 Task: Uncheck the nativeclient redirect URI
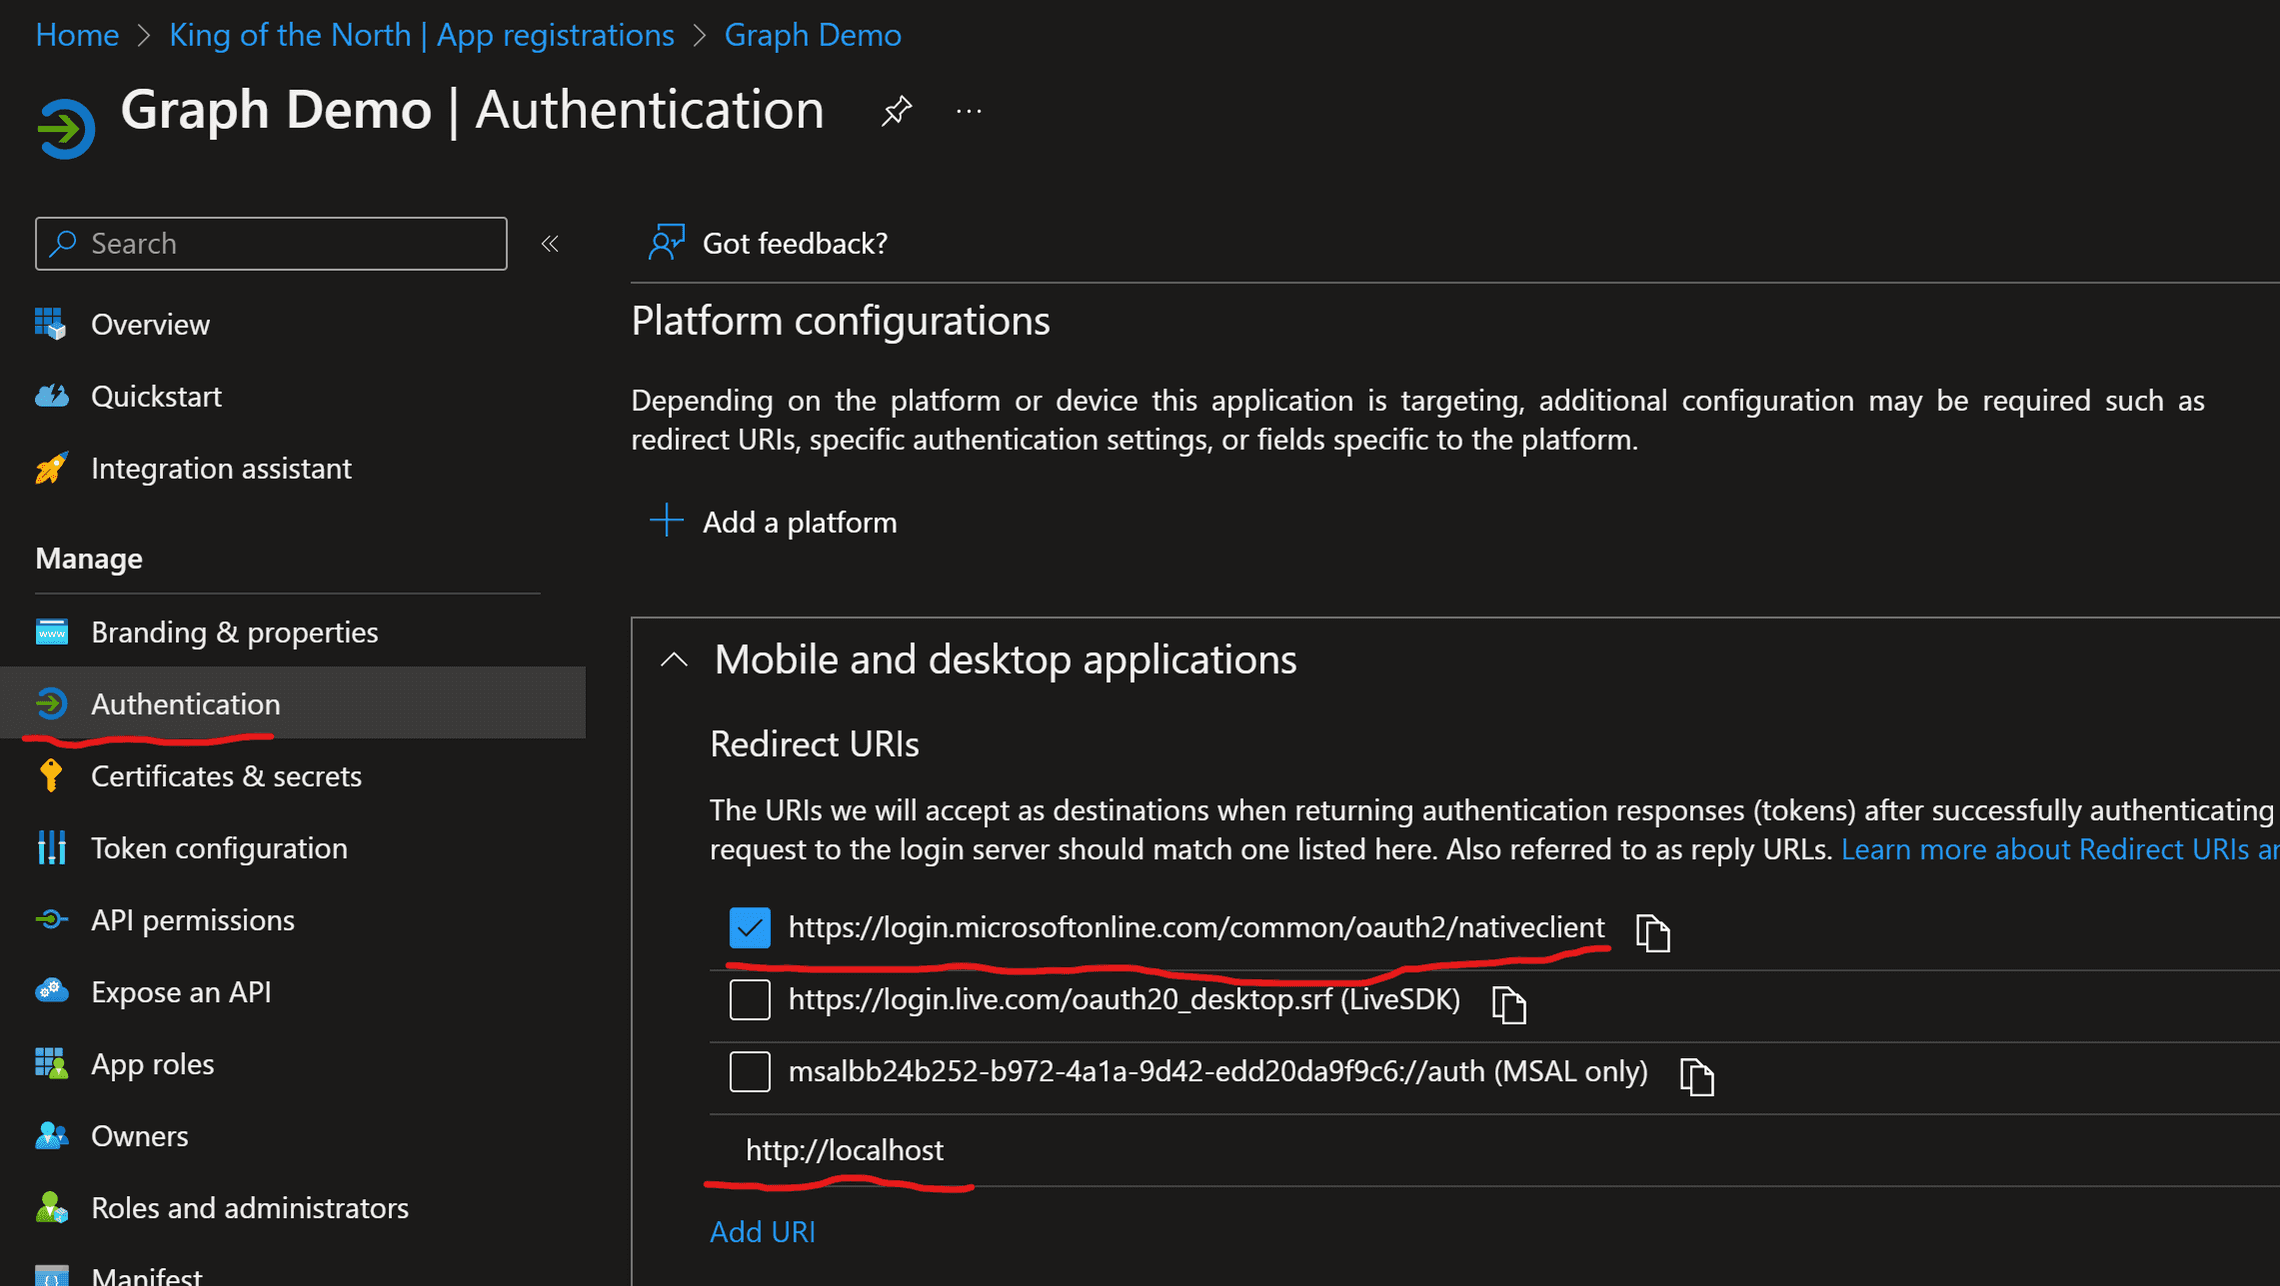[749, 929]
